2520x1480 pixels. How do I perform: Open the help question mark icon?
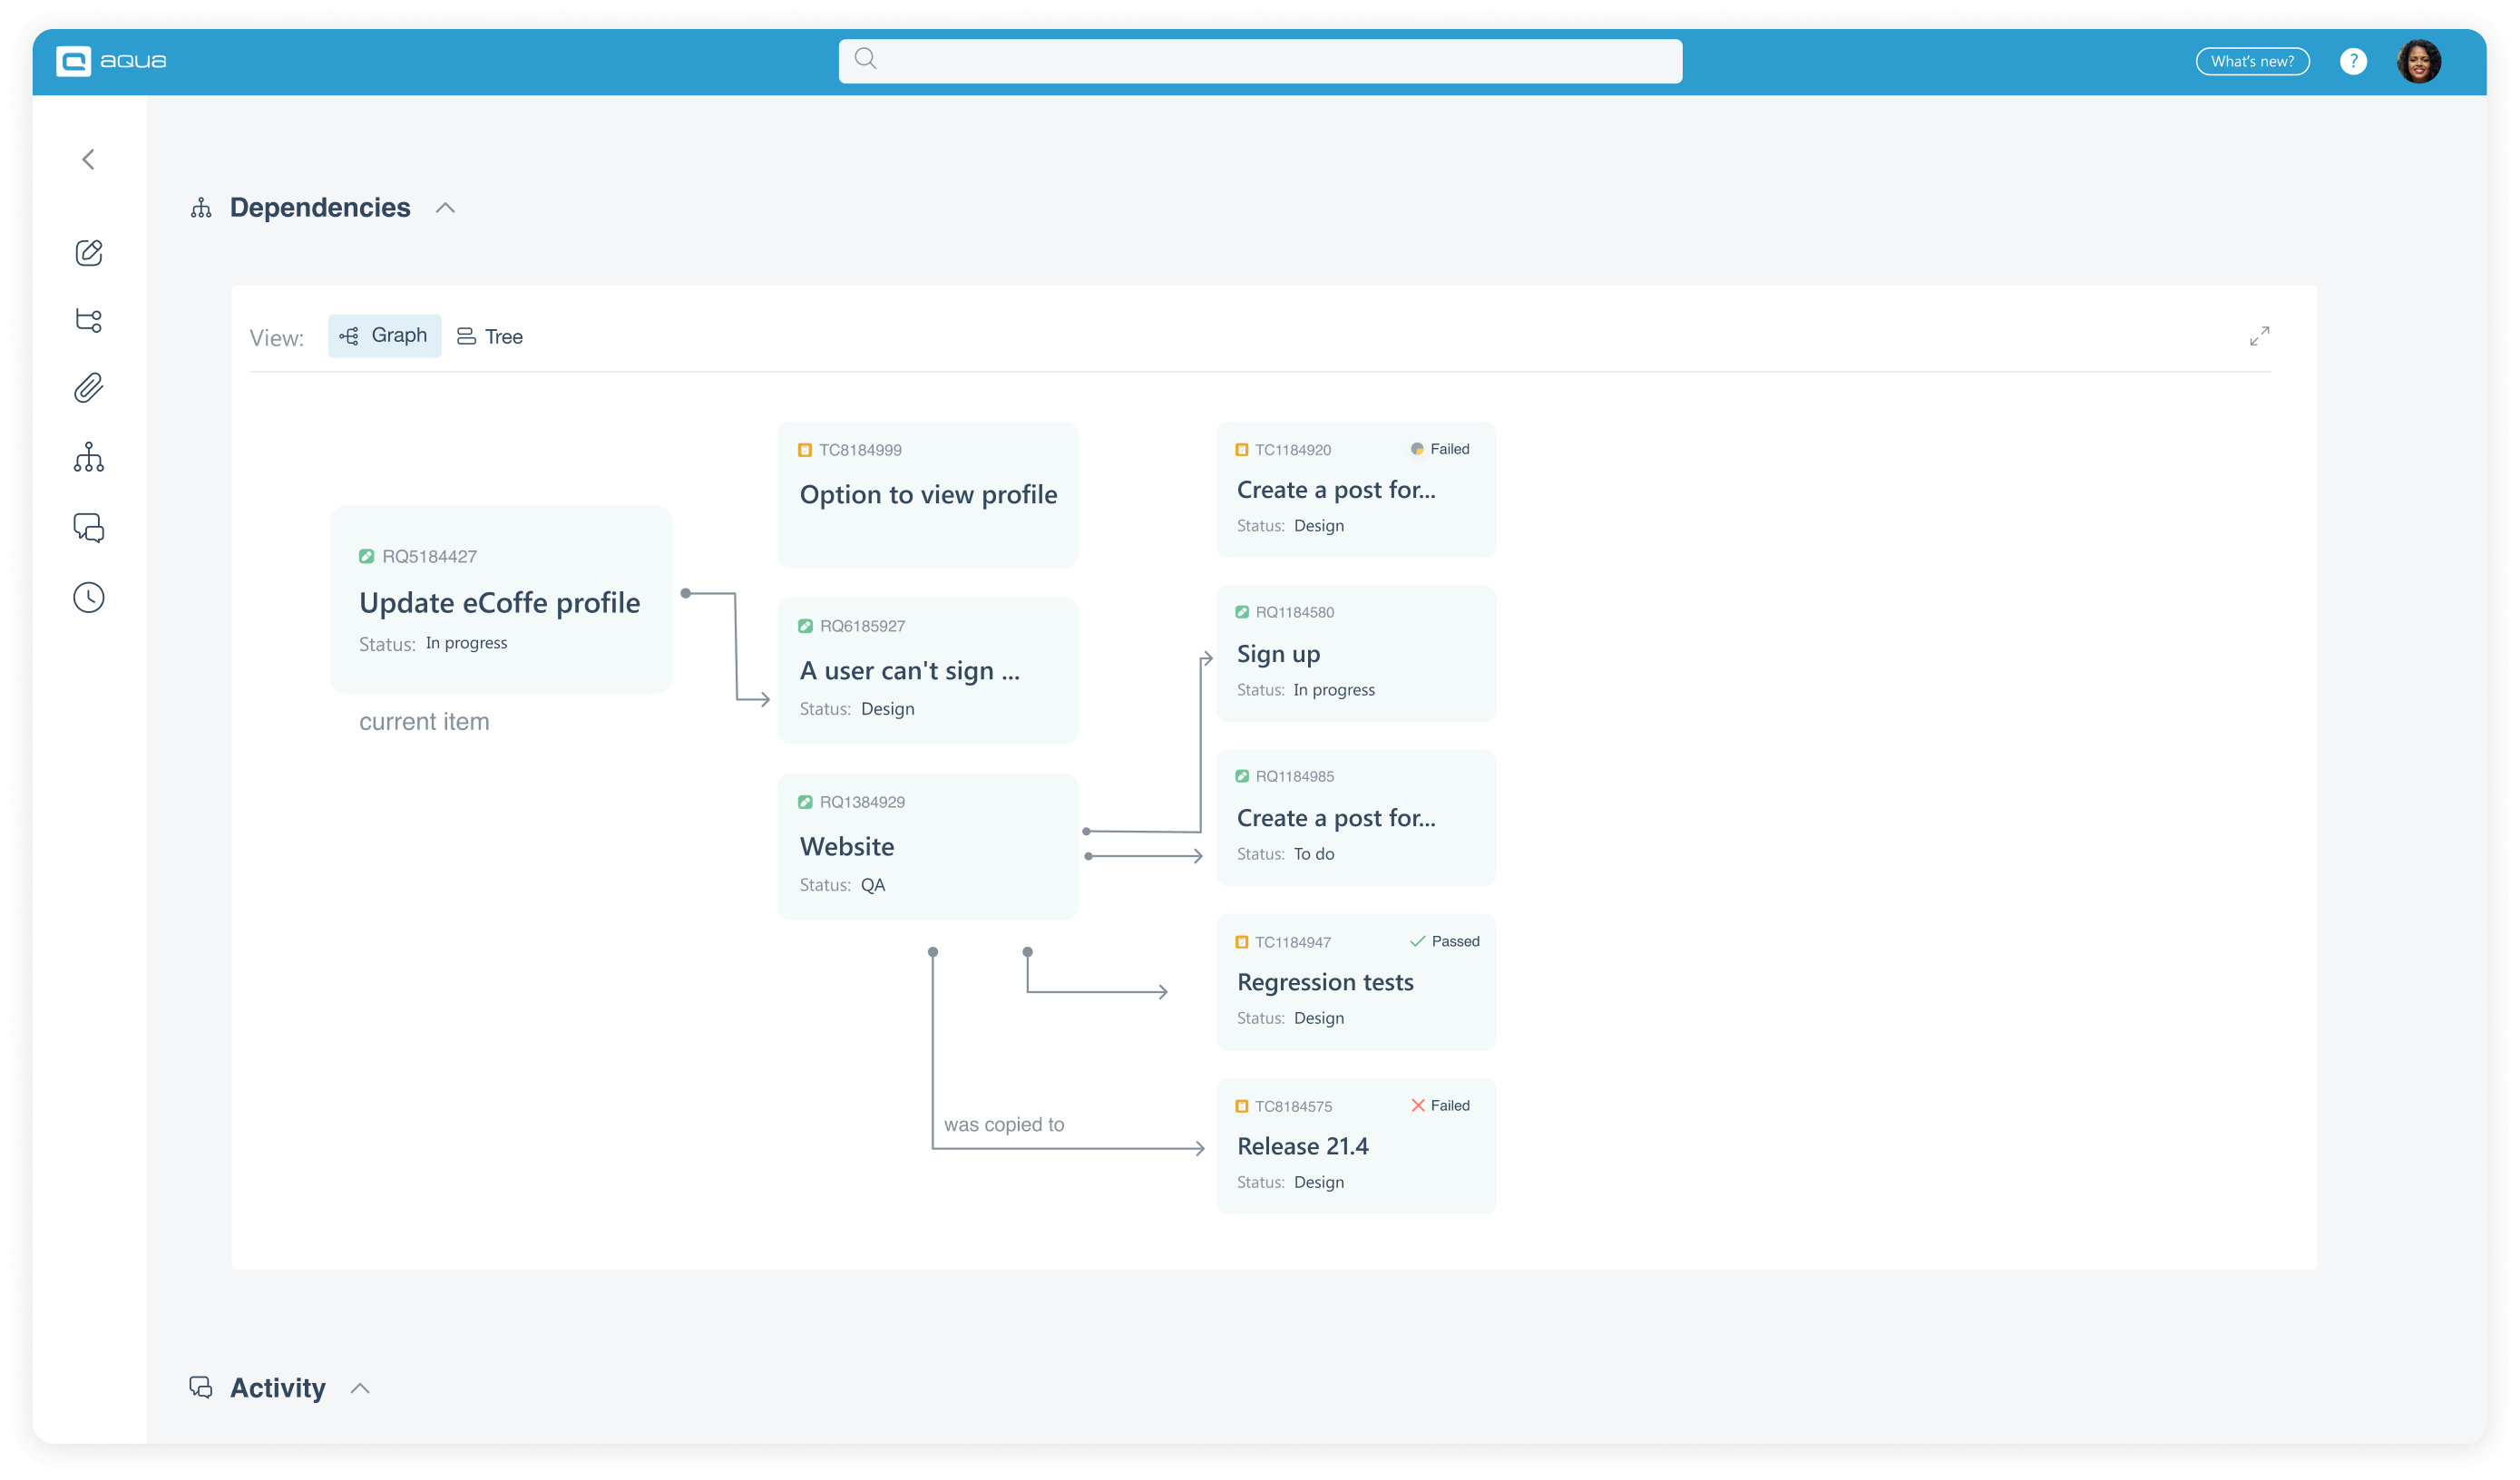pos(2354,61)
